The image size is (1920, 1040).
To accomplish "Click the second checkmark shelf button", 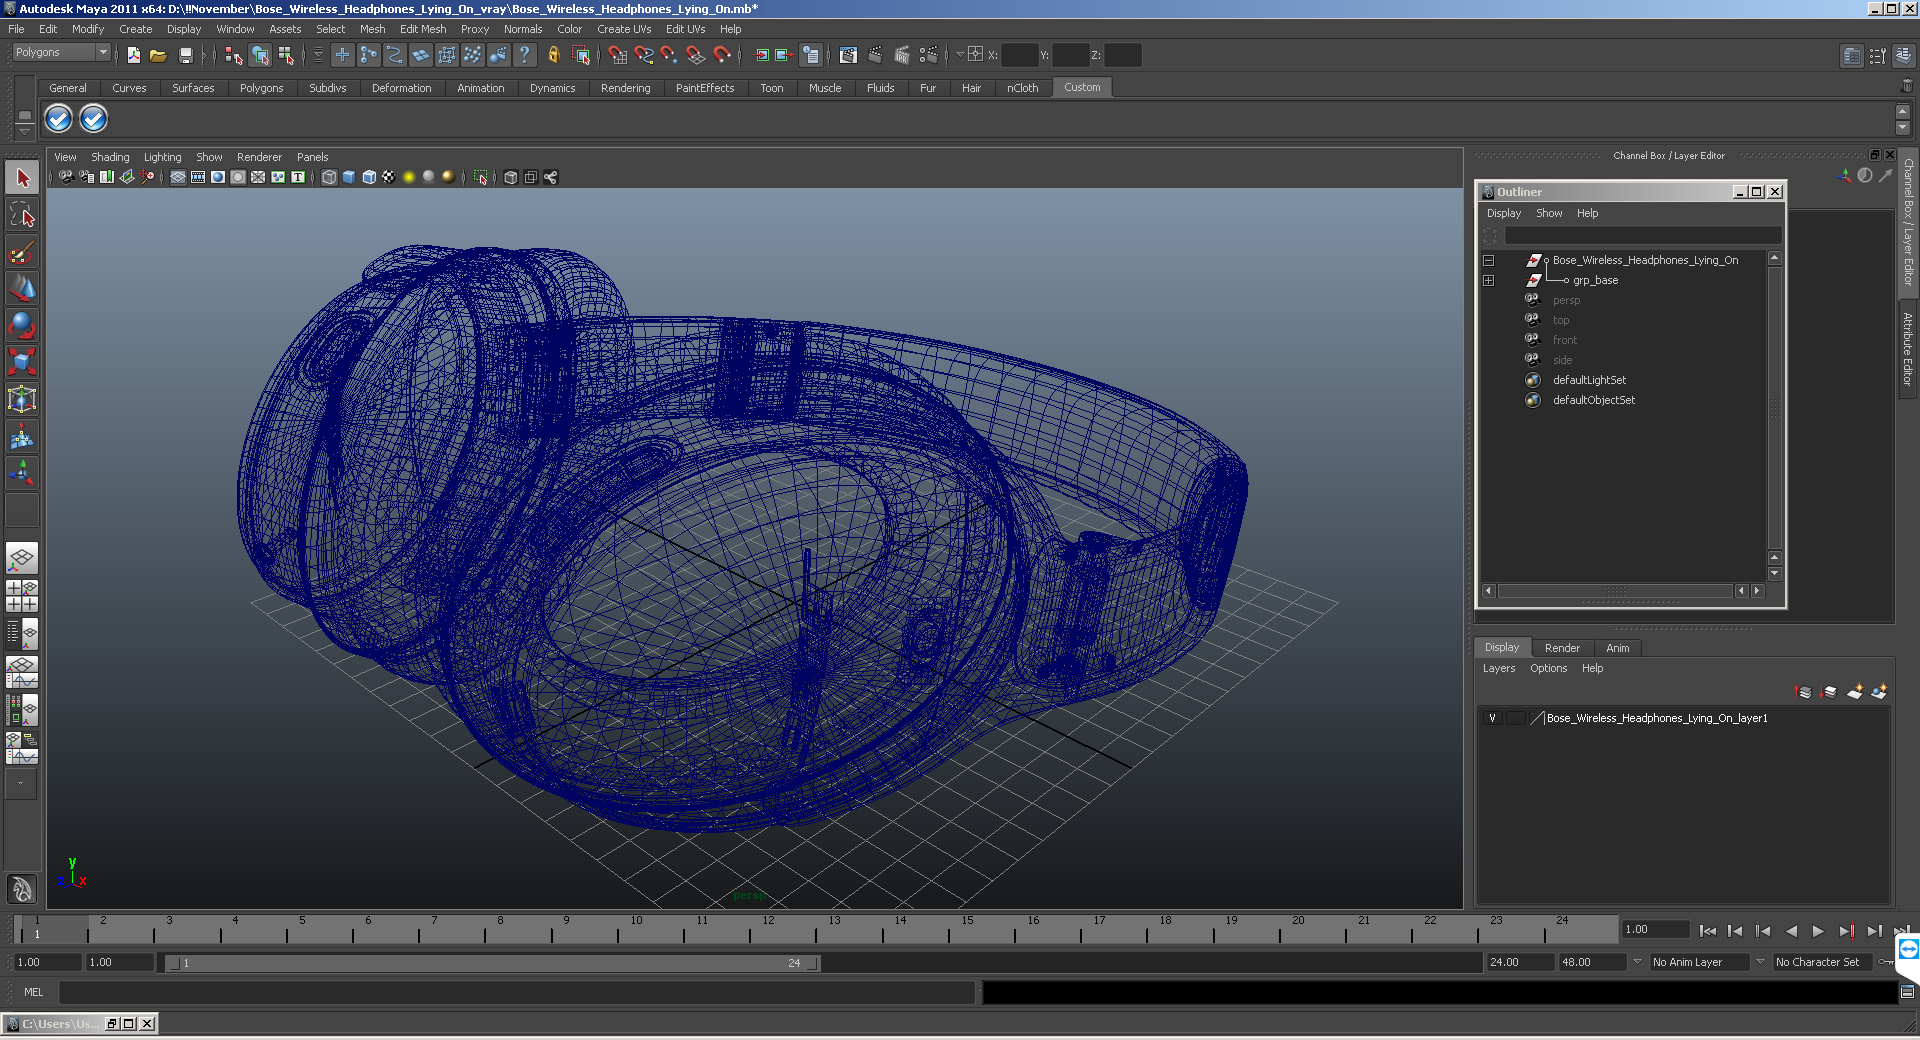I will 93,119.
